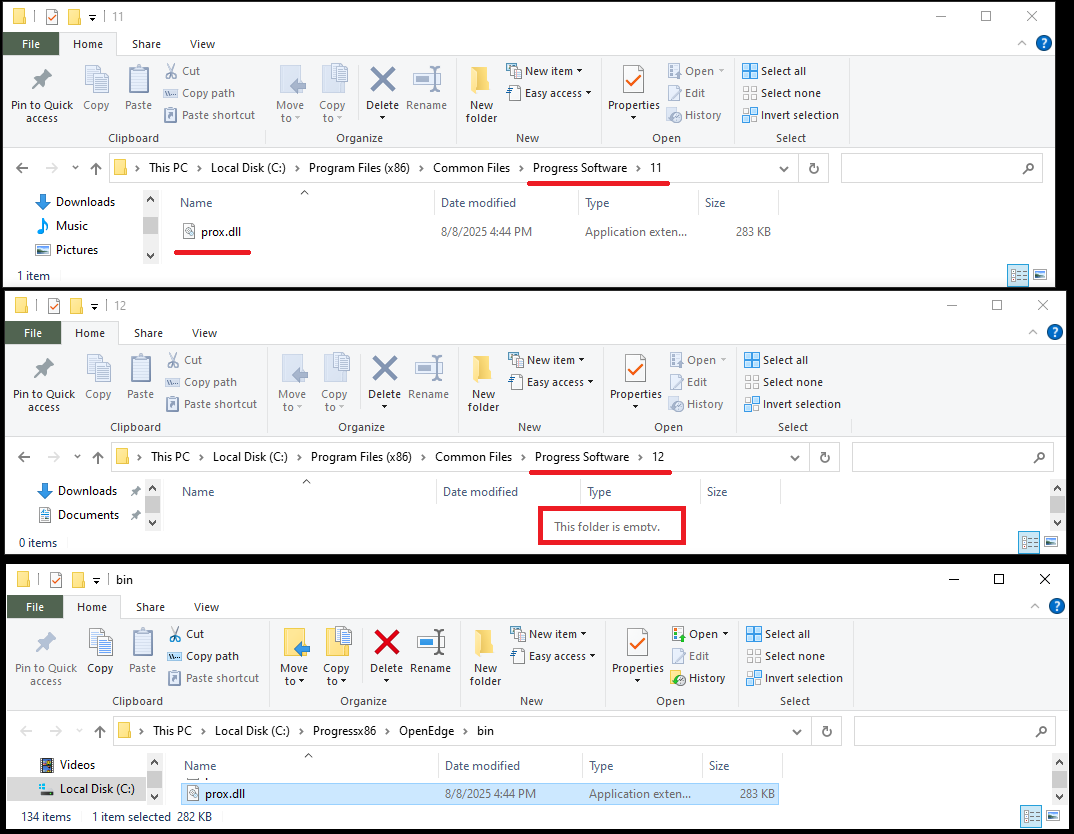
Task: Open Downloads in window 11 sidebar
Action: click(x=75, y=202)
